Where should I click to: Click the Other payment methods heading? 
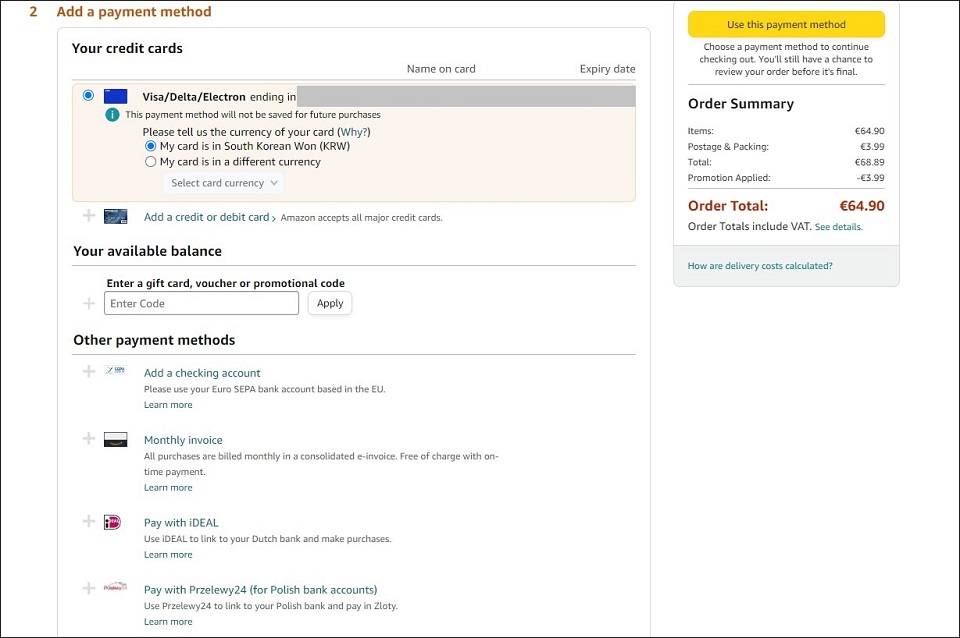coord(154,340)
